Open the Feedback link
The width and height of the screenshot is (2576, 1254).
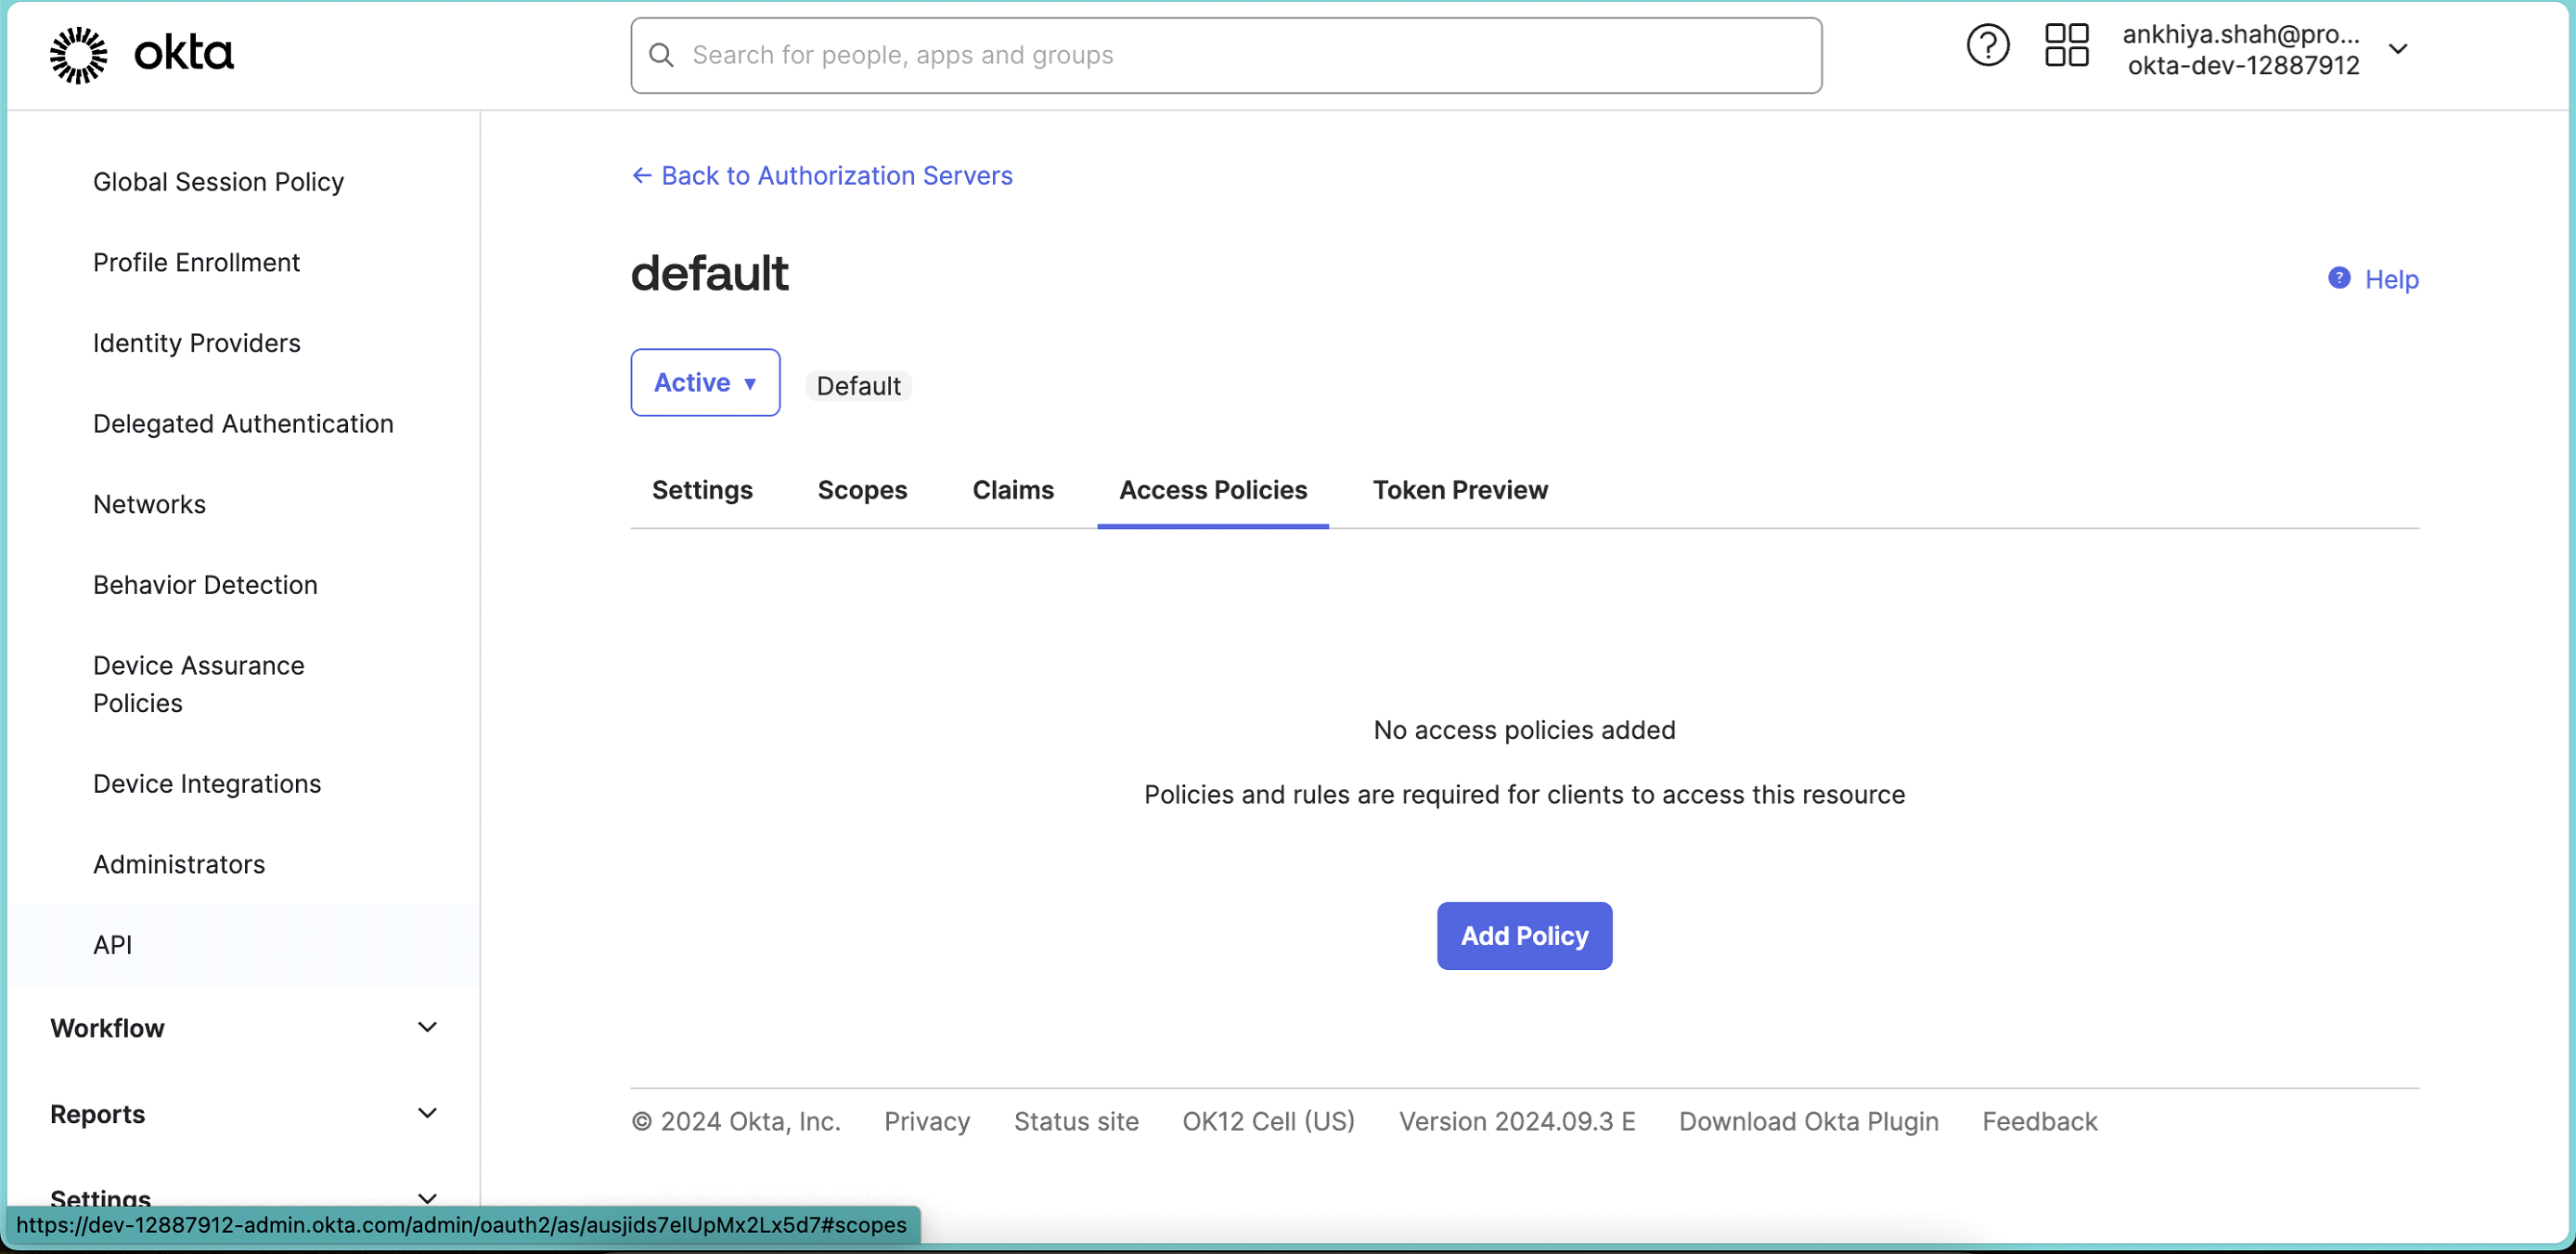[x=2039, y=1121]
